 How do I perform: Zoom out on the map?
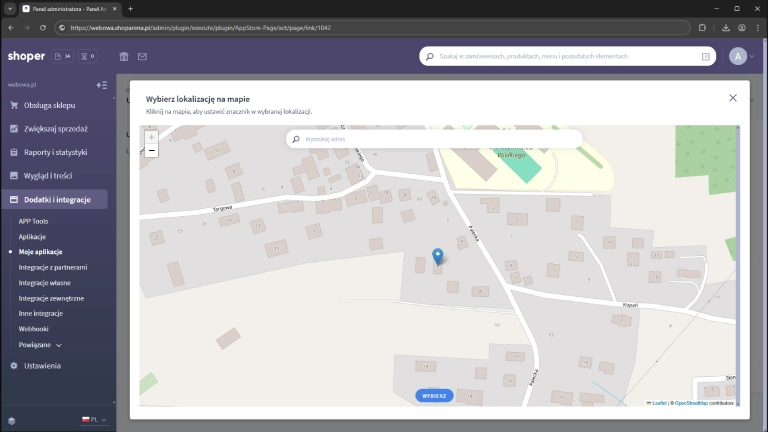pos(152,151)
